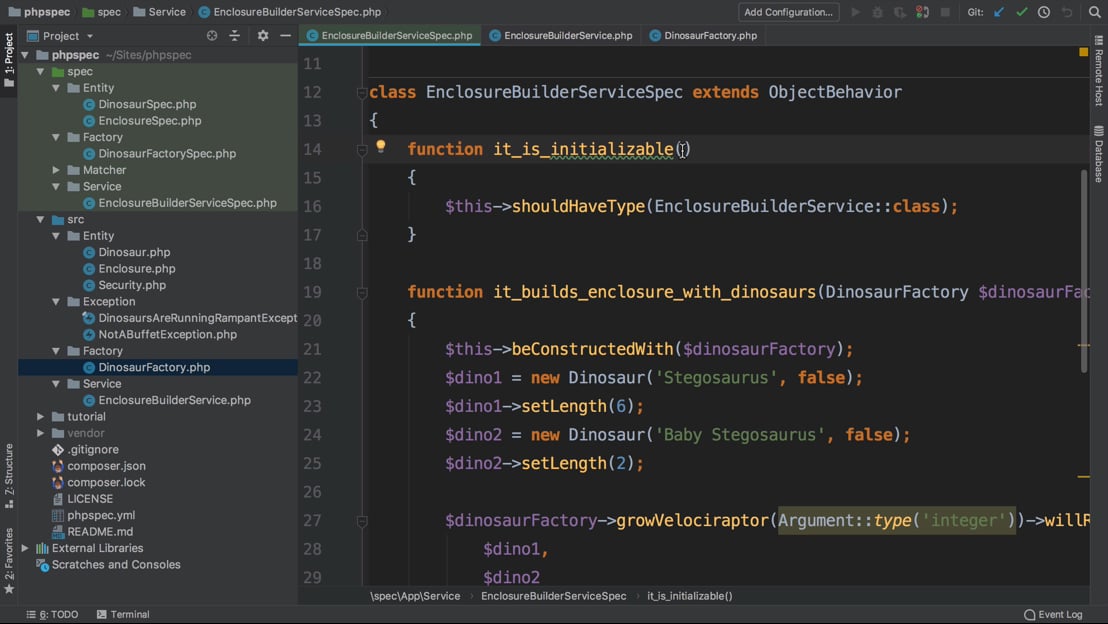Click EnclosureBuilderServiceSpec in bottom breadcrumb
1108x624 pixels.
coord(553,596)
